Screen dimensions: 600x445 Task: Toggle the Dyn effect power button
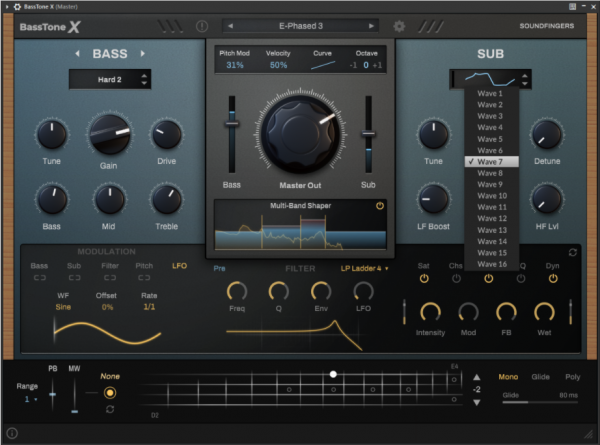pos(553,279)
